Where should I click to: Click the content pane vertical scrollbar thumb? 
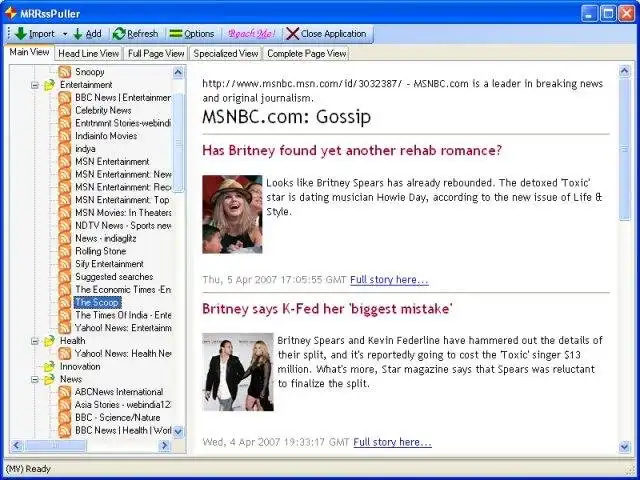pos(624,149)
